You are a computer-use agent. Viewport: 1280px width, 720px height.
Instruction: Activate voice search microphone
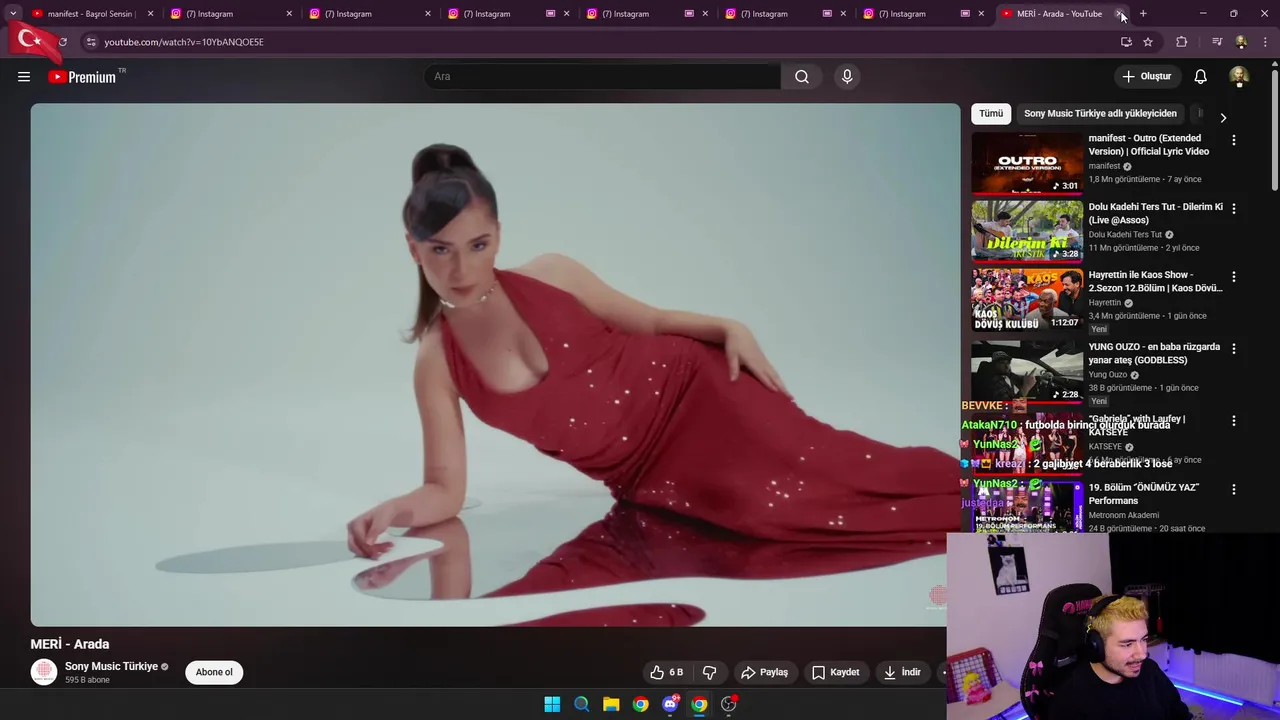pos(847,77)
